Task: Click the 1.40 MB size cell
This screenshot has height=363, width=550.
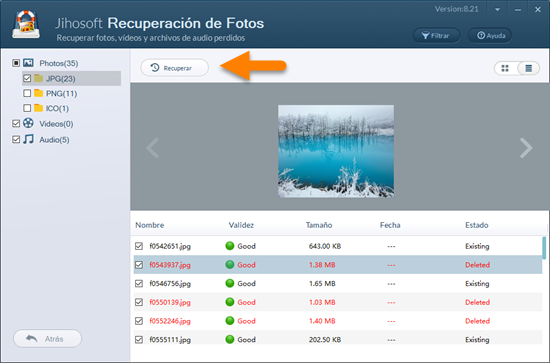Action: coord(322,321)
